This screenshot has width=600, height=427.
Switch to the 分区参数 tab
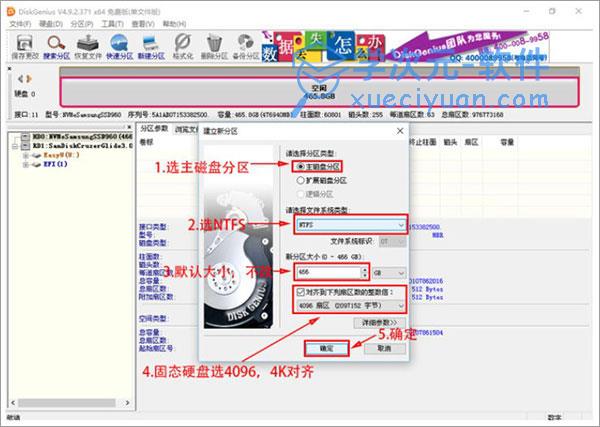coord(154,129)
